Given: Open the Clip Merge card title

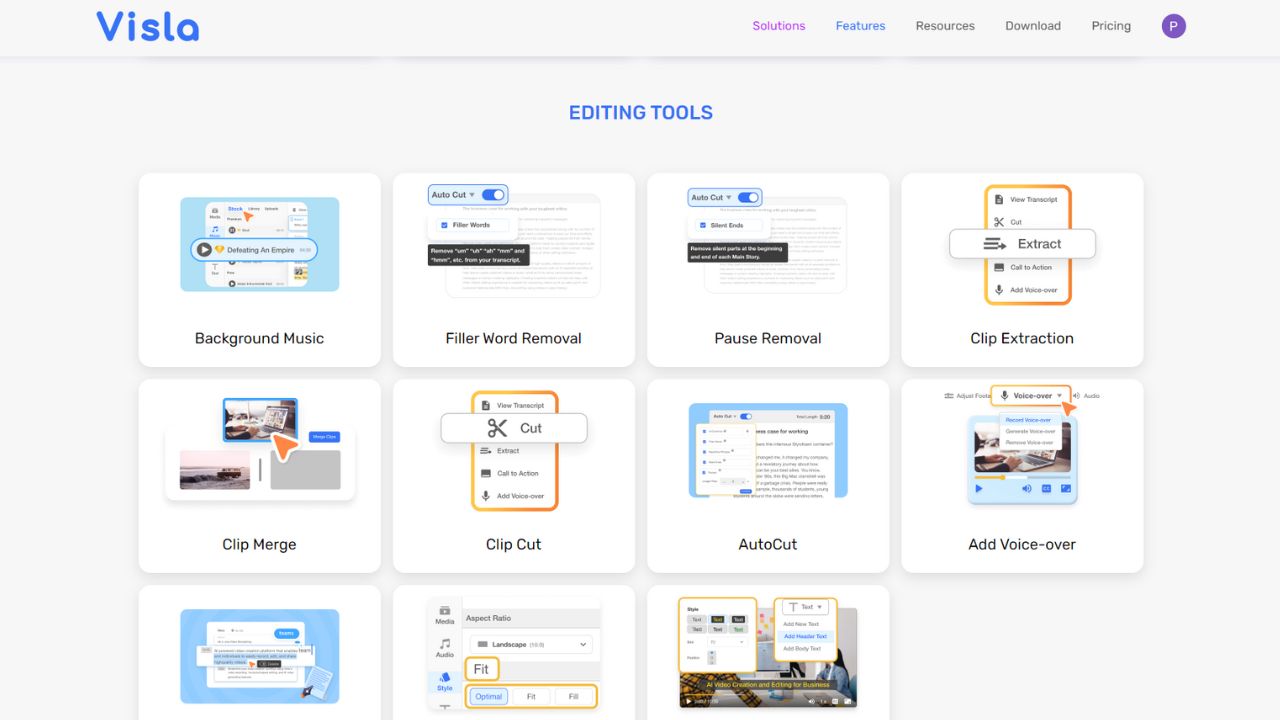Looking at the screenshot, I should pos(259,544).
